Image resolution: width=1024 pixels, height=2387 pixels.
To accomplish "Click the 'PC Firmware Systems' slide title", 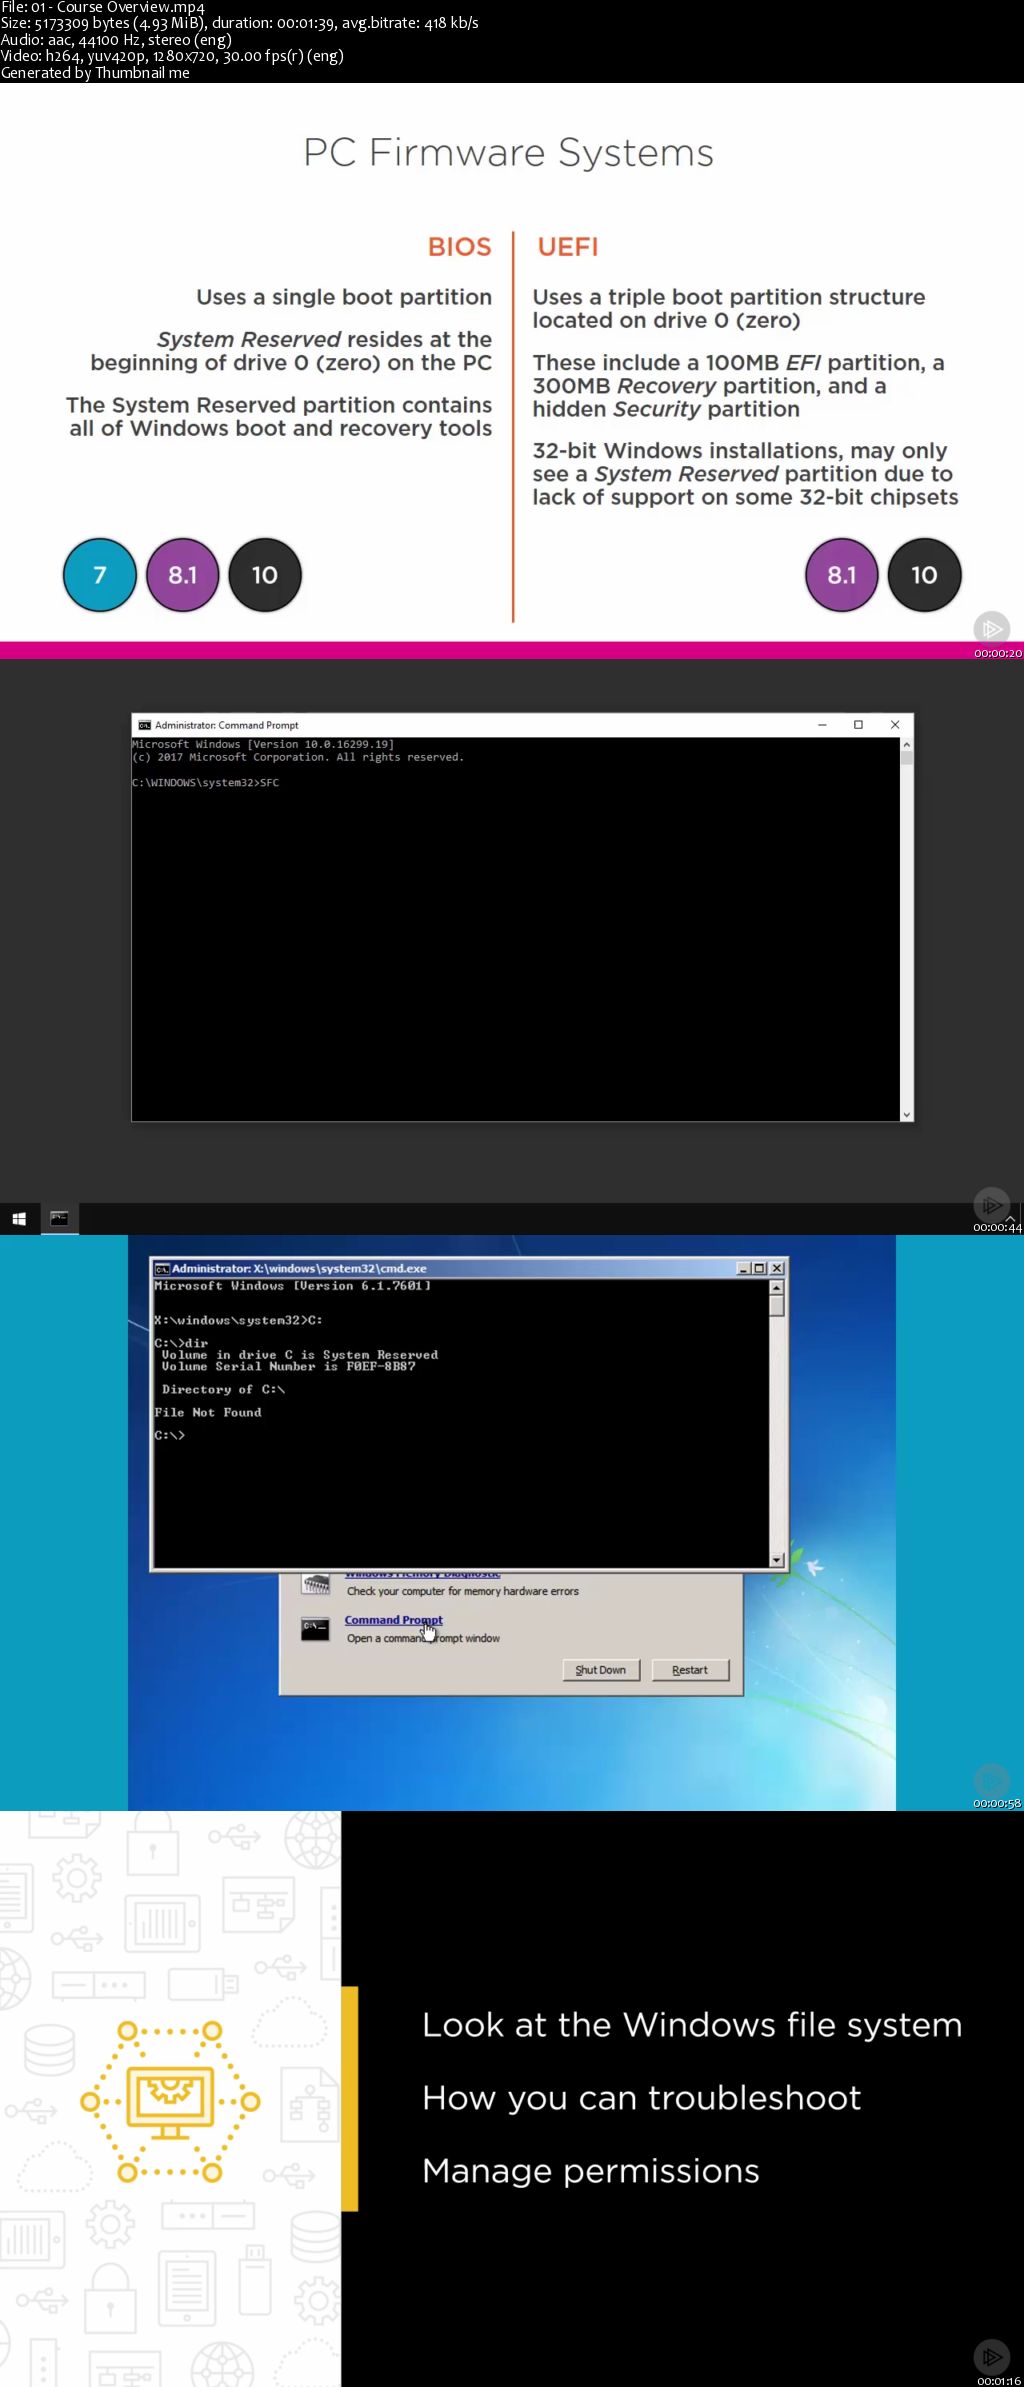I will pyautogui.click(x=508, y=153).
